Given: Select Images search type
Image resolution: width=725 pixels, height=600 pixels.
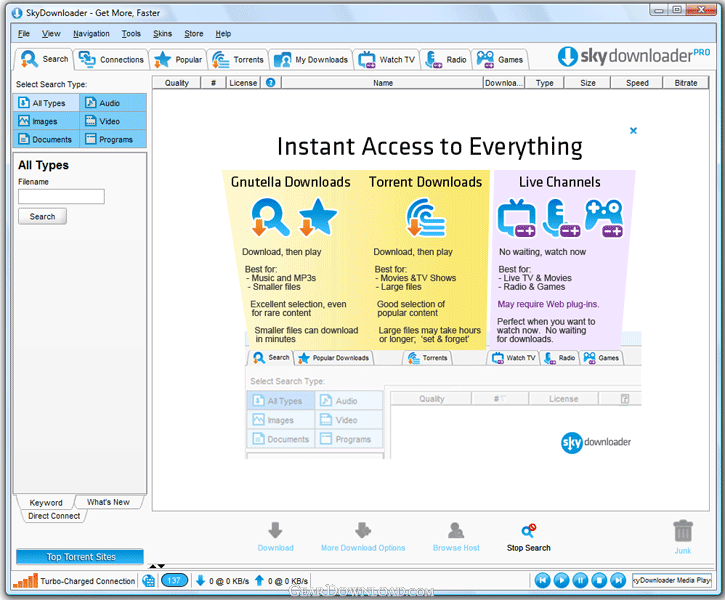Looking at the screenshot, I should click(x=46, y=121).
